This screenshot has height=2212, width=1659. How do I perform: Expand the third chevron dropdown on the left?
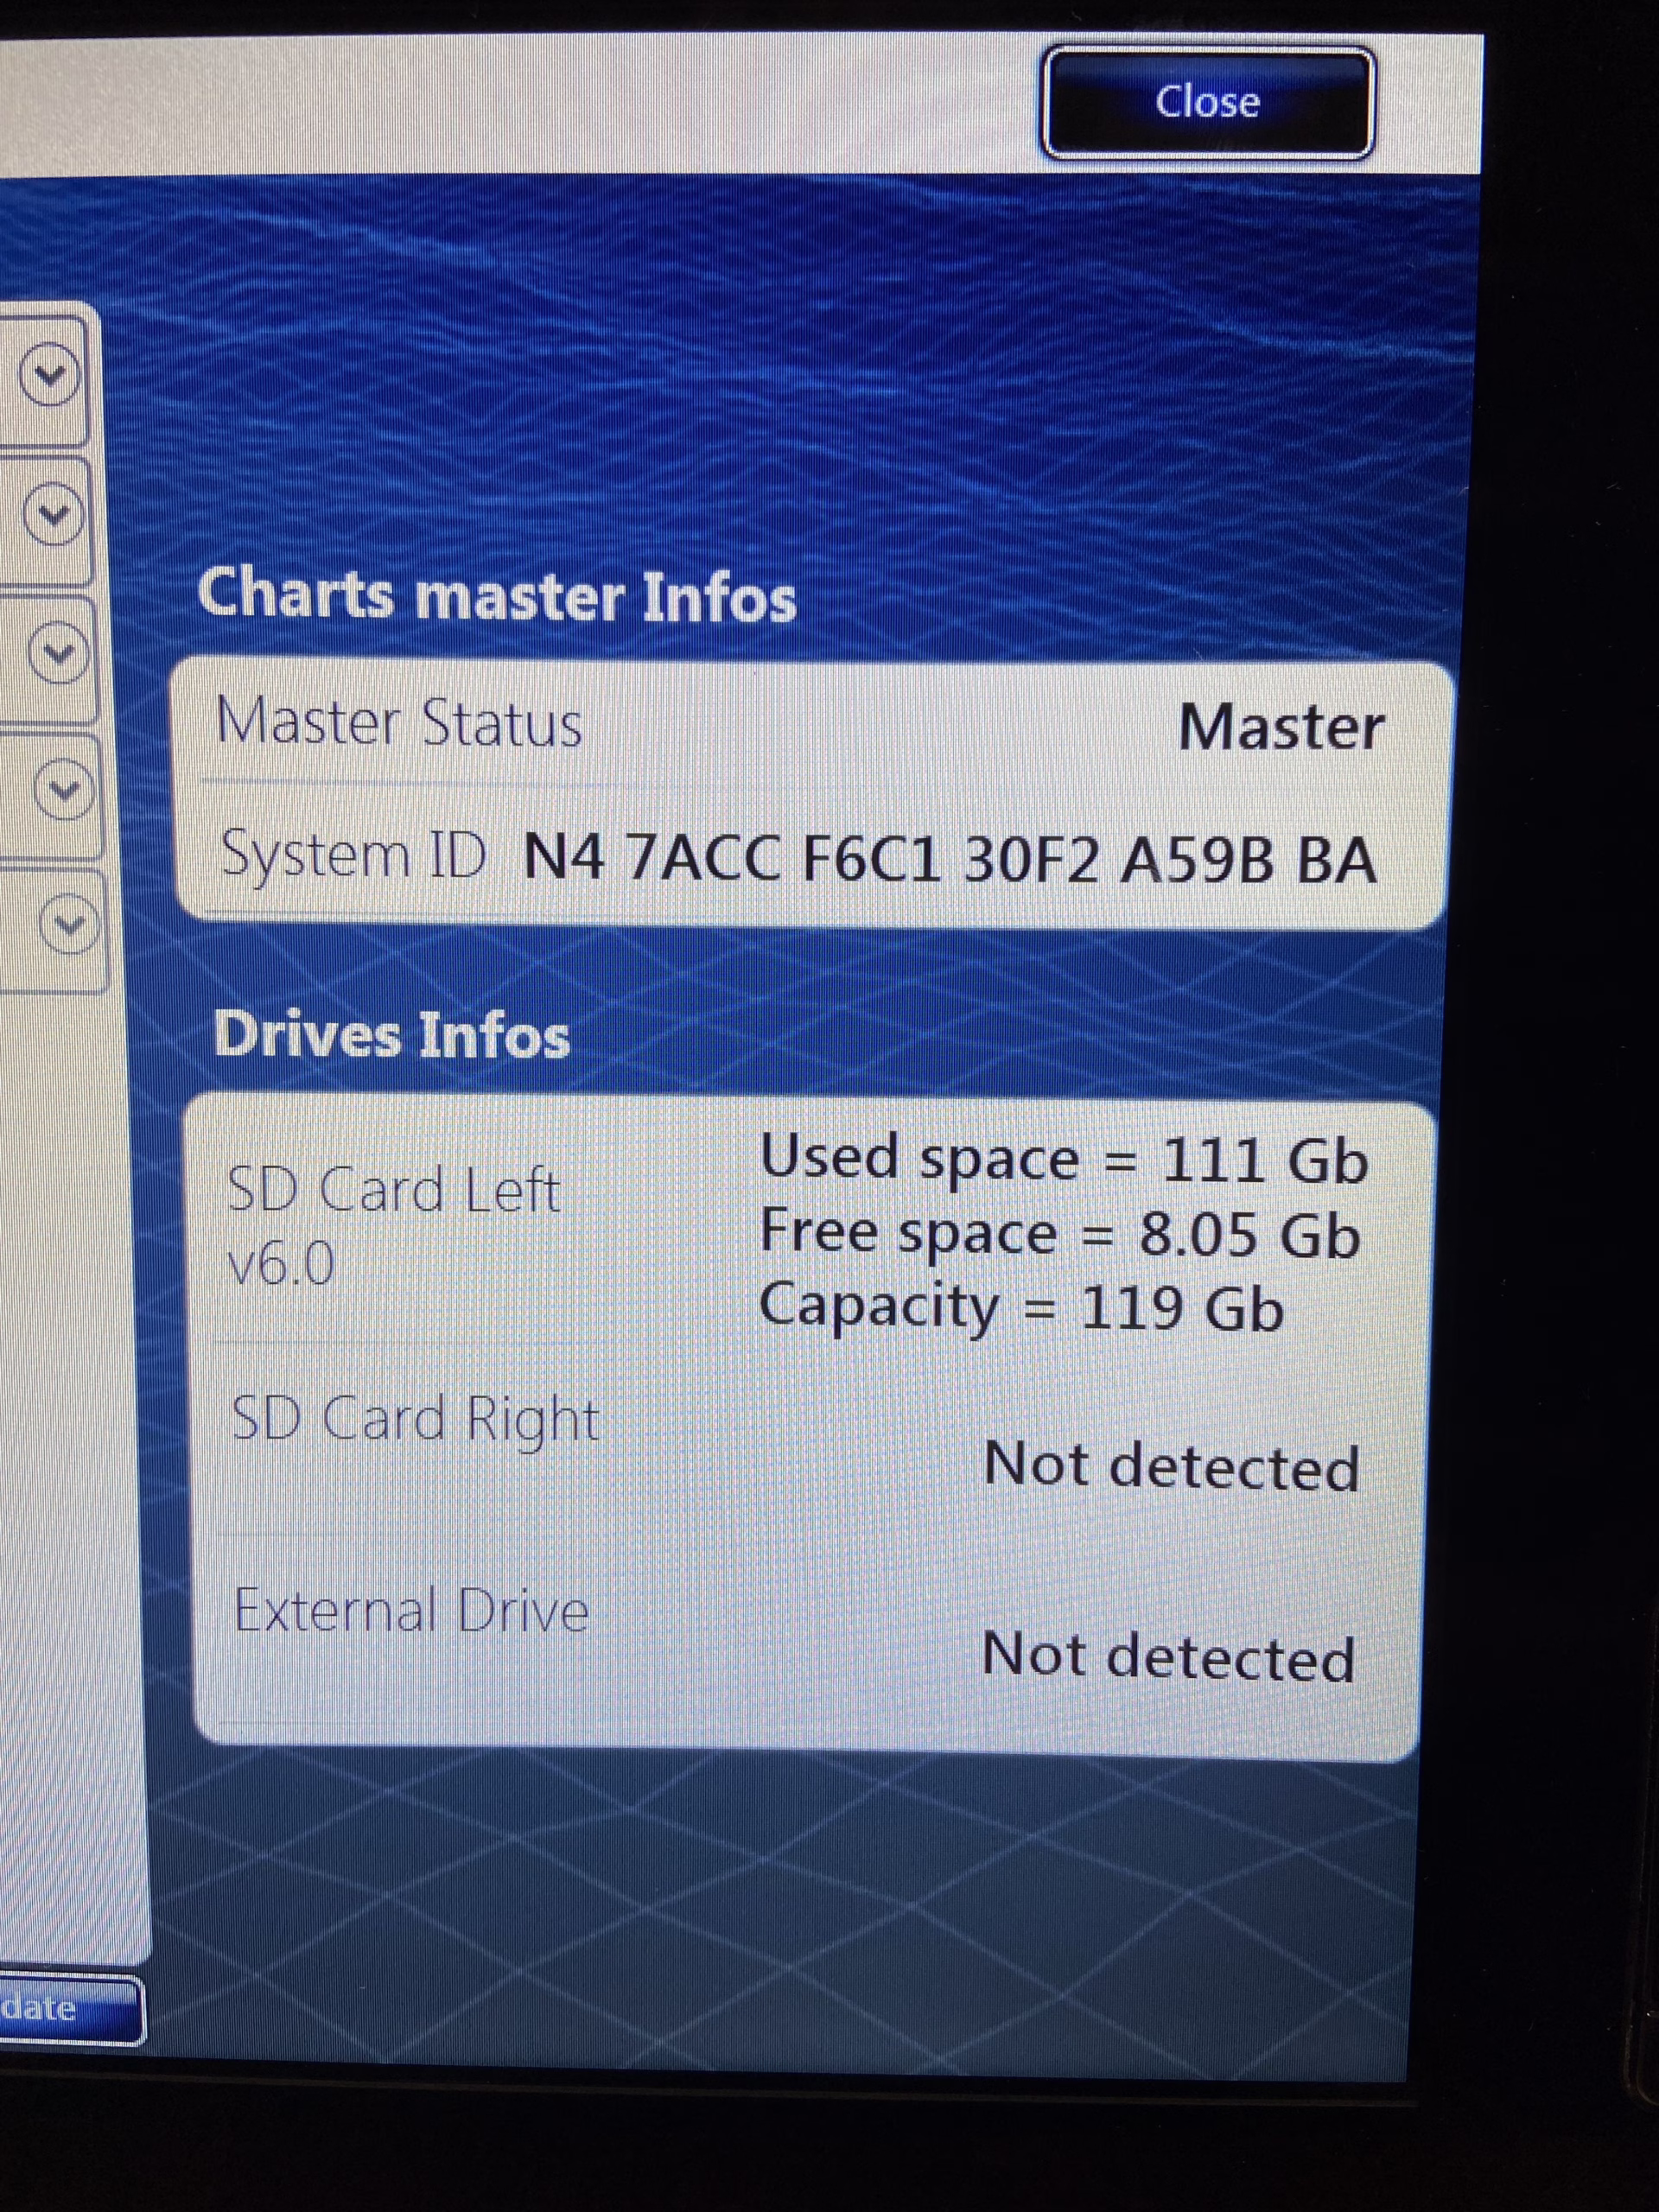point(58,655)
